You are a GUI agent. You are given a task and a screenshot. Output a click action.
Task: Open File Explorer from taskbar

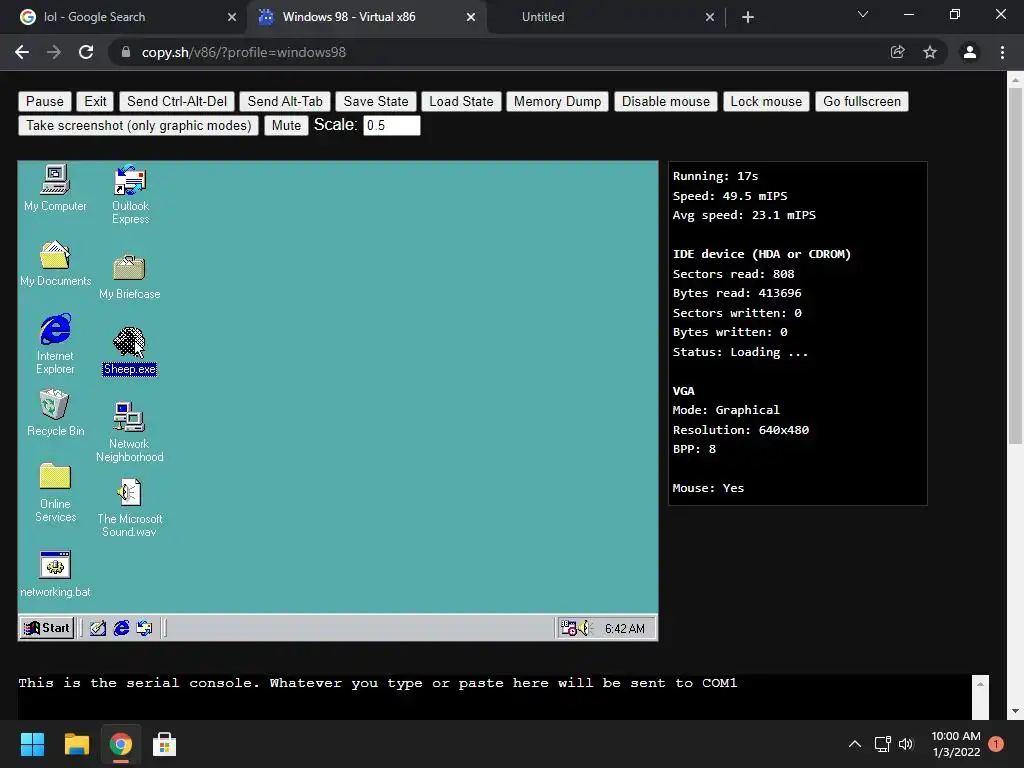coord(76,744)
